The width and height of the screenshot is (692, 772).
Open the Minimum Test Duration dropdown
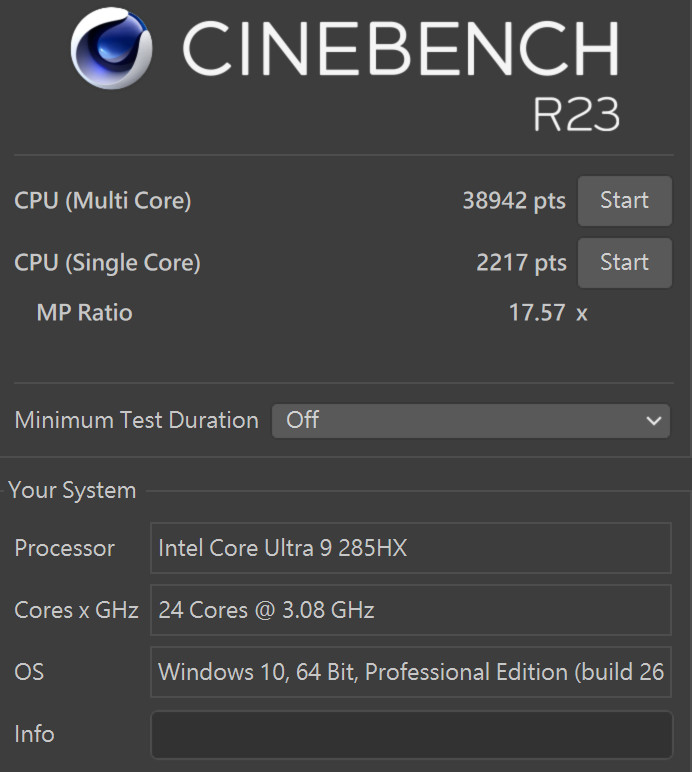click(471, 421)
